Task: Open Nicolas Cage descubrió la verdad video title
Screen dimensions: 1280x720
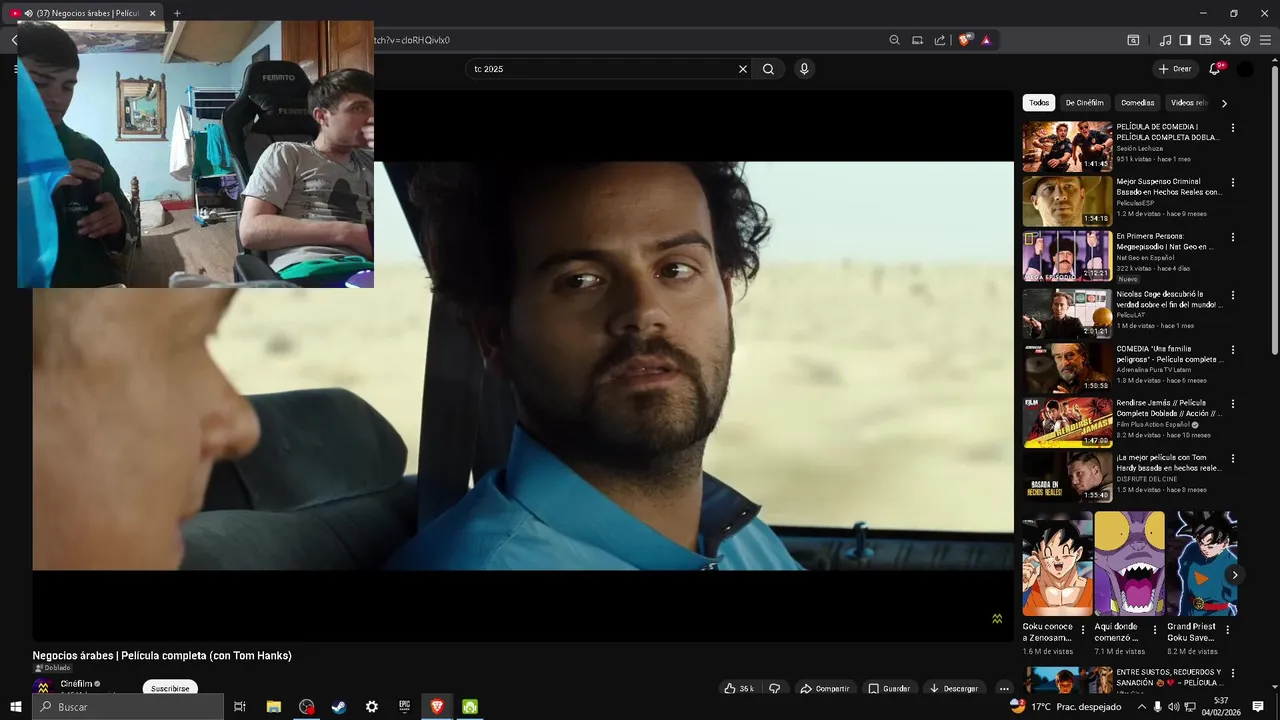Action: coord(1168,299)
